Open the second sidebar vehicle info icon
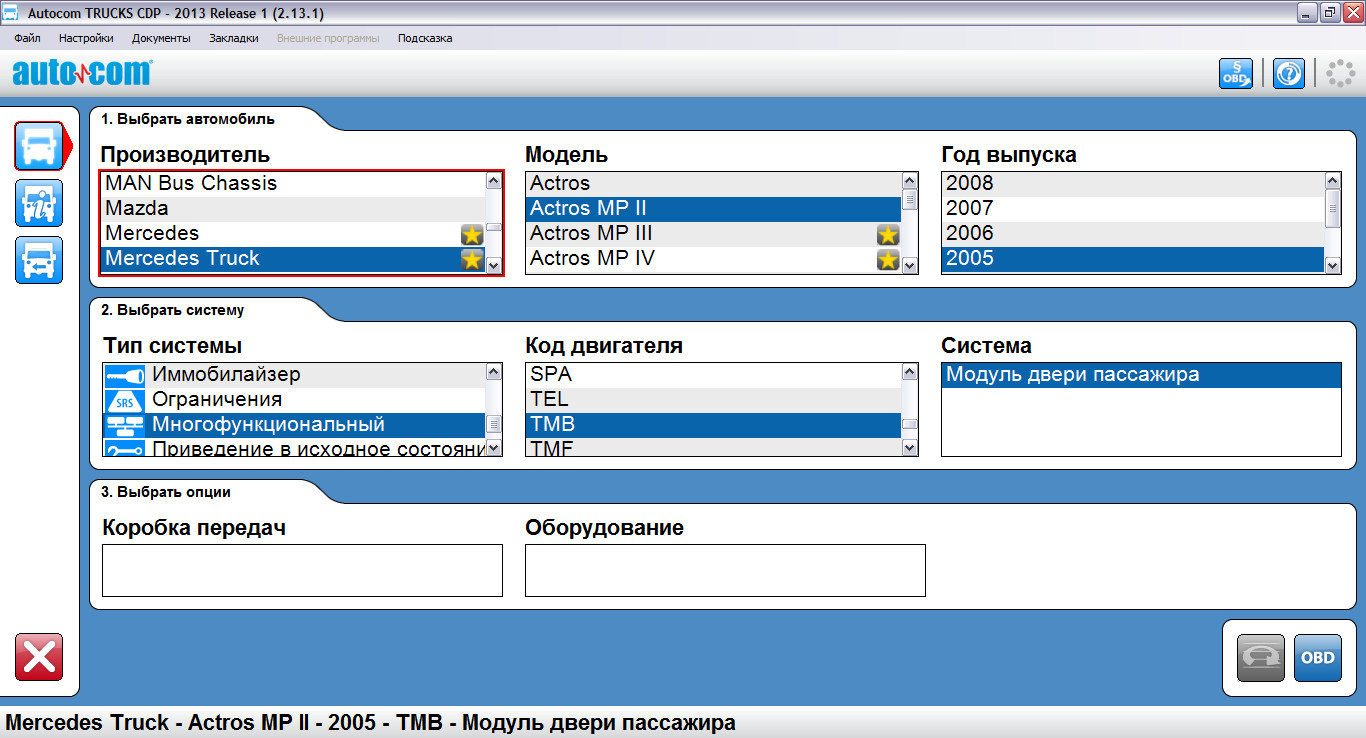This screenshot has width=1366, height=738. (39, 203)
